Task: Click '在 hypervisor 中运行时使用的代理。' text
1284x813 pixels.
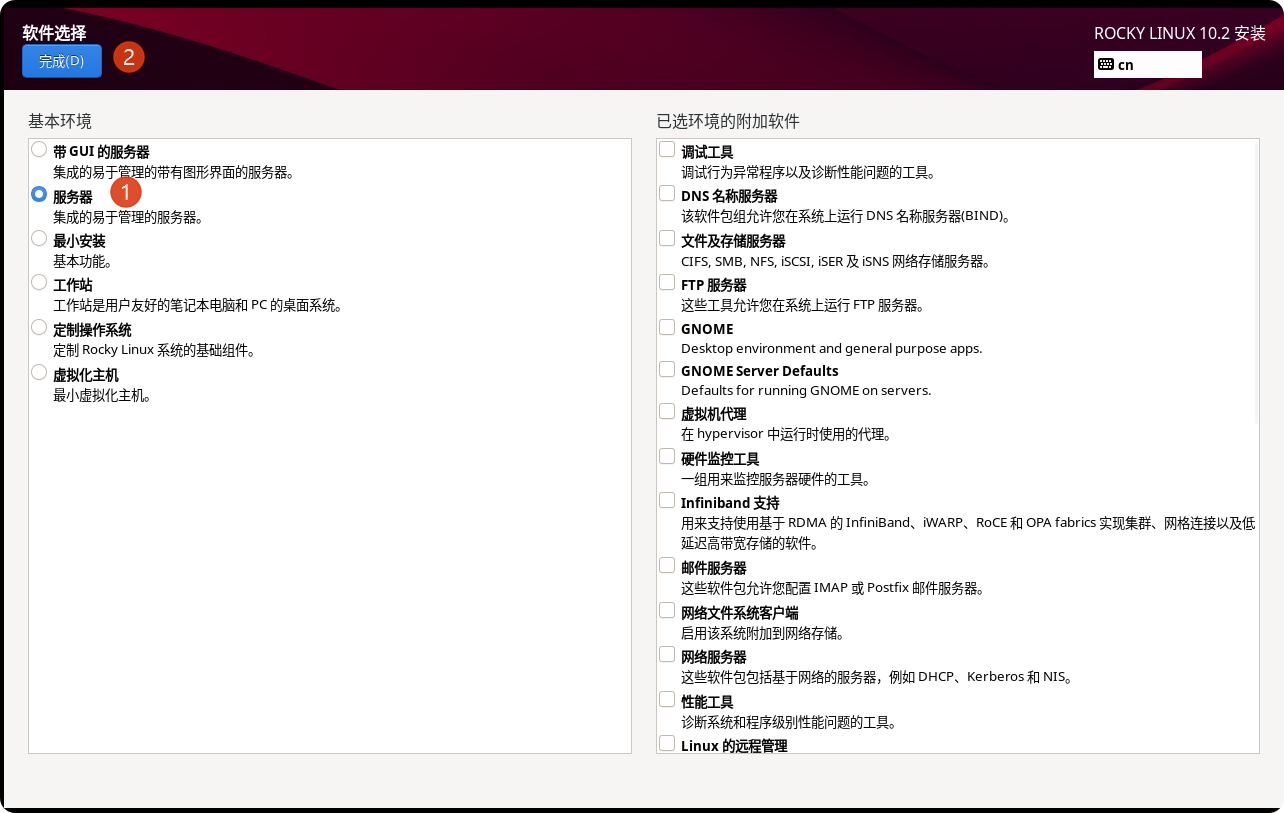Action: tap(786, 434)
